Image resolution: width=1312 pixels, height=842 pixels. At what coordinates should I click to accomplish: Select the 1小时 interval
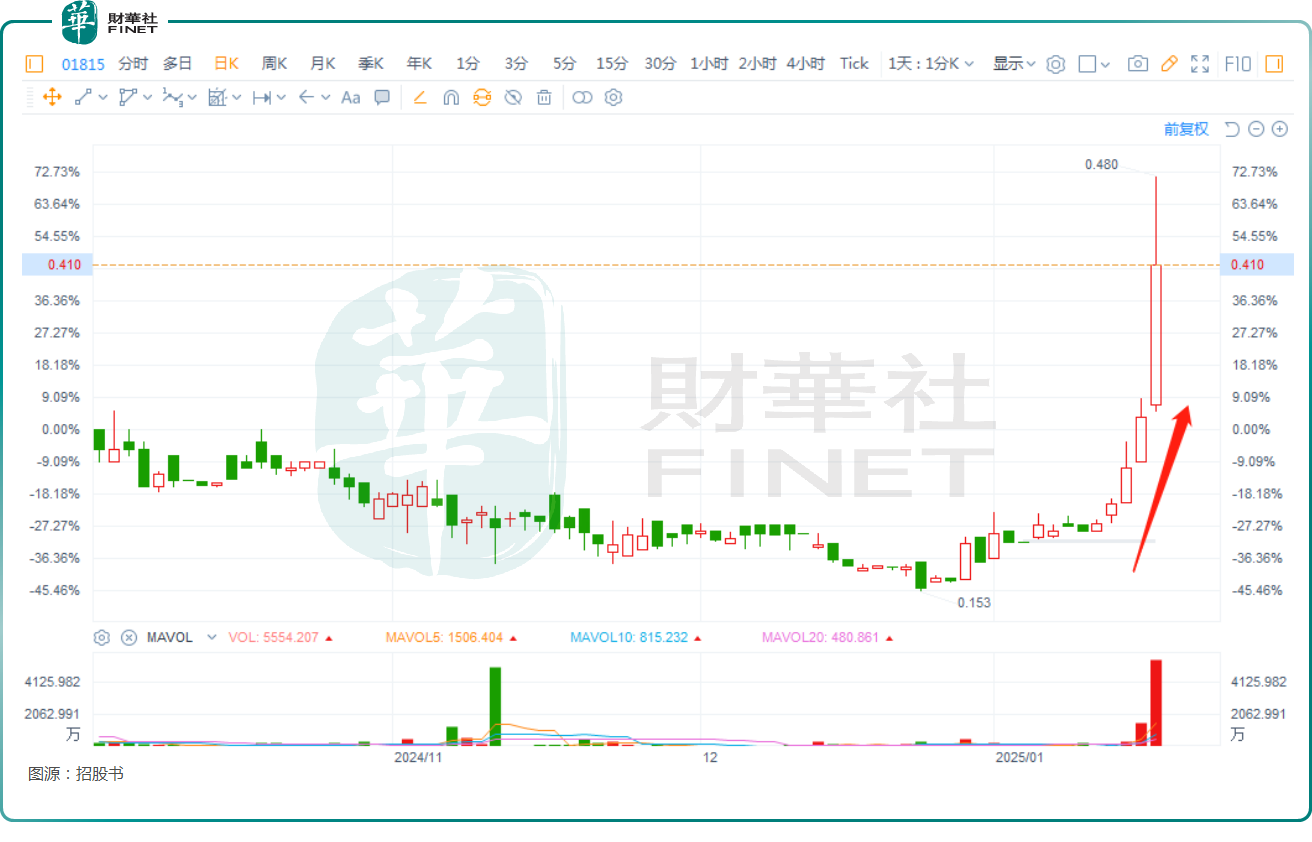click(x=709, y=64)
